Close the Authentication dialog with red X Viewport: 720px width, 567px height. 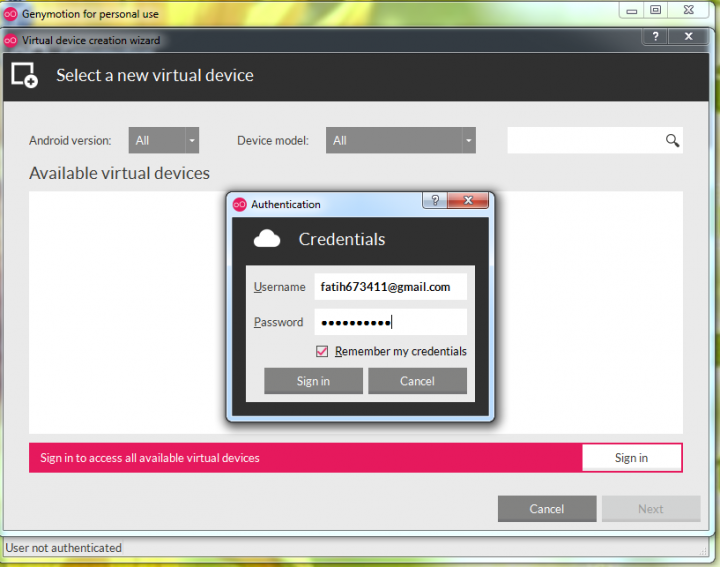point(468,200)
